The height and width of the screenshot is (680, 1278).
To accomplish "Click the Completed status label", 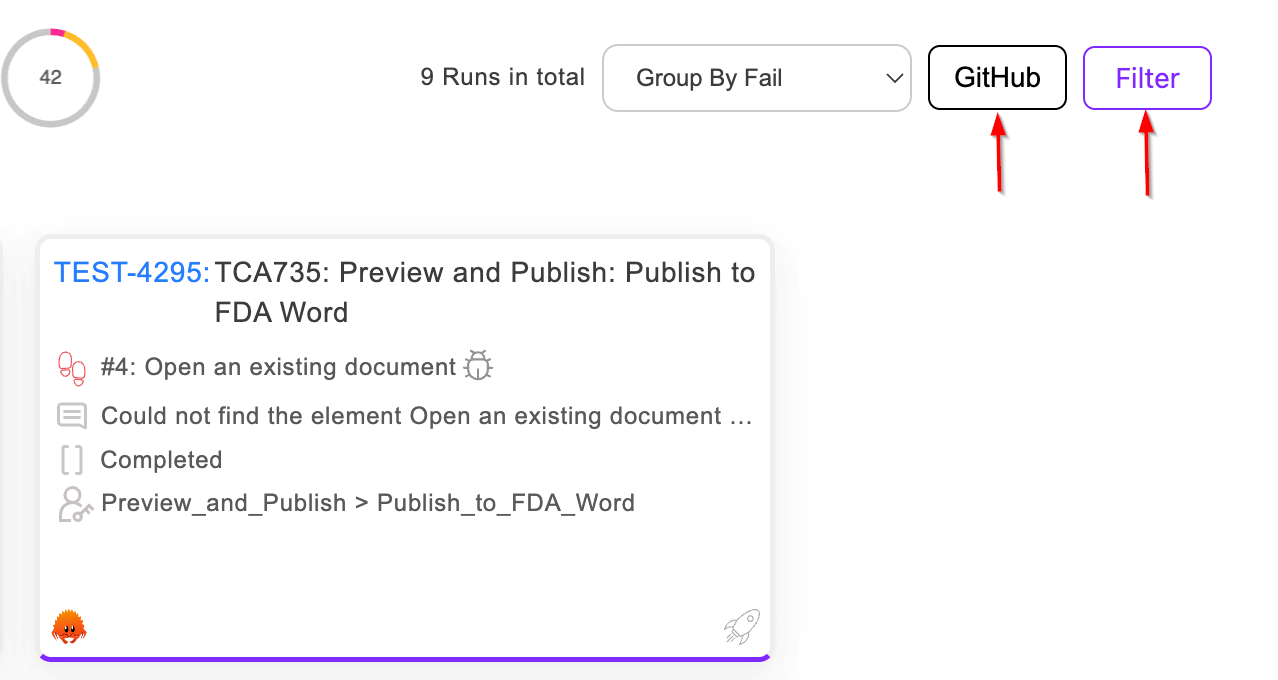I will 161,460.
